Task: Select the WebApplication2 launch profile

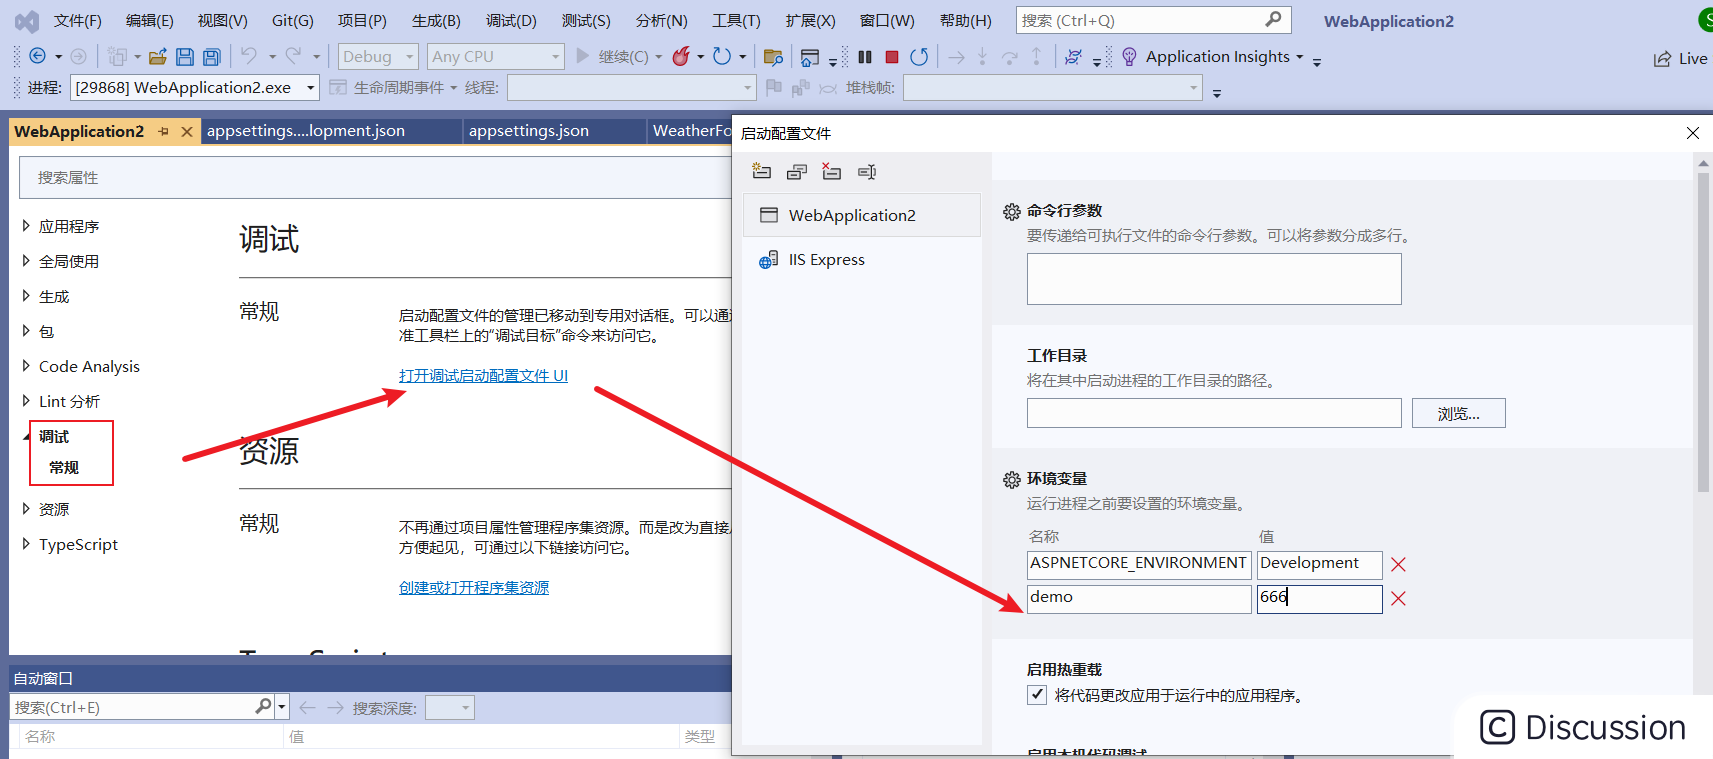Action: 862,215
